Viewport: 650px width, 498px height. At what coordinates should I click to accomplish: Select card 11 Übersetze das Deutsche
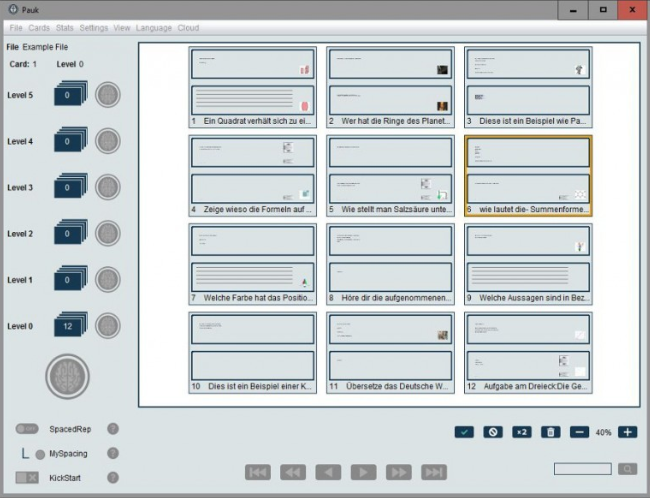[x=390, y=352]
